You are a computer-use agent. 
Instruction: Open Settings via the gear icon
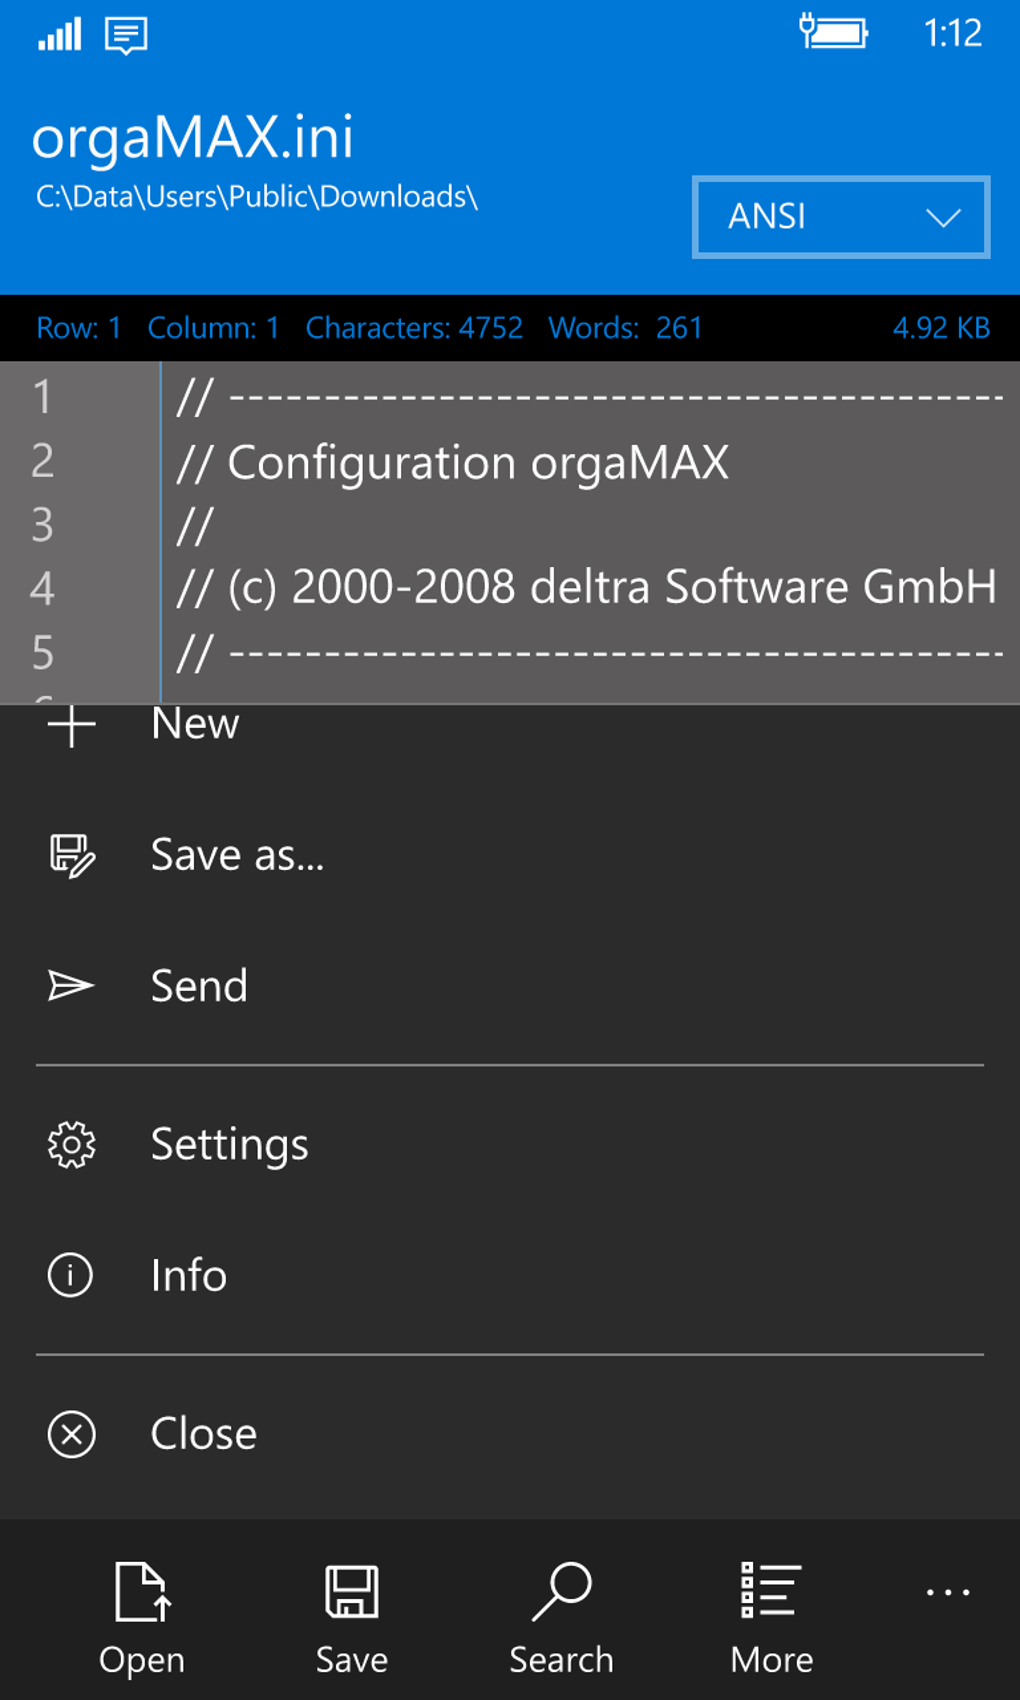[72, 1145]
